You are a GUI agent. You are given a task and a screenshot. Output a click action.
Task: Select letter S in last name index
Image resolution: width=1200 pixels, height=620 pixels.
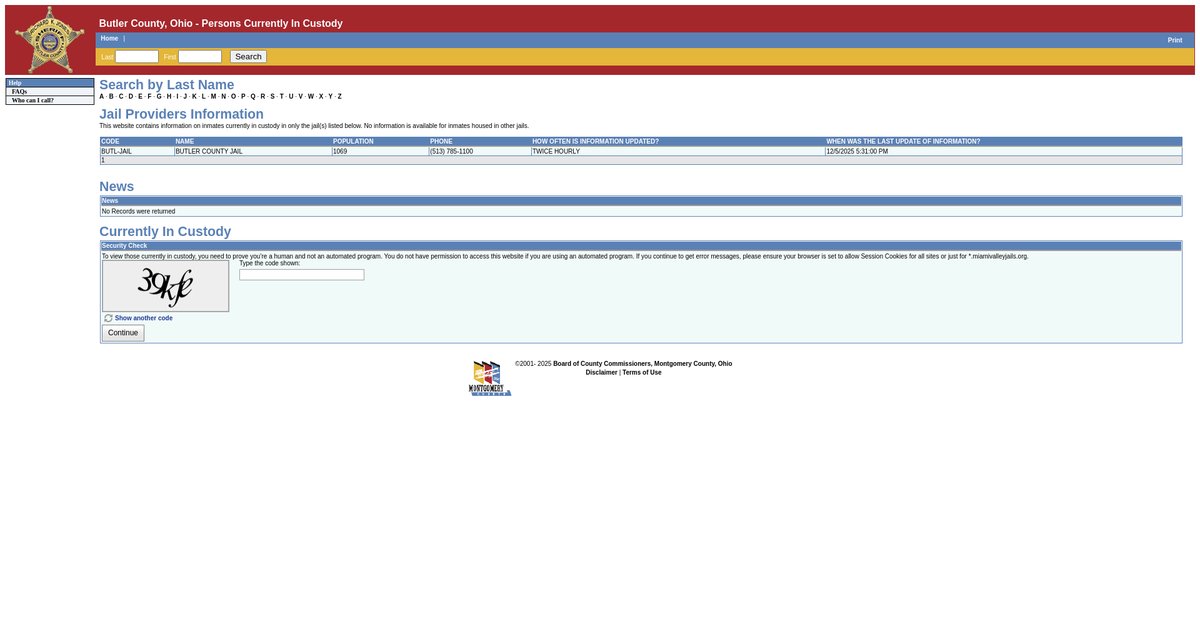pyautogui.click(x=272, y=97)
